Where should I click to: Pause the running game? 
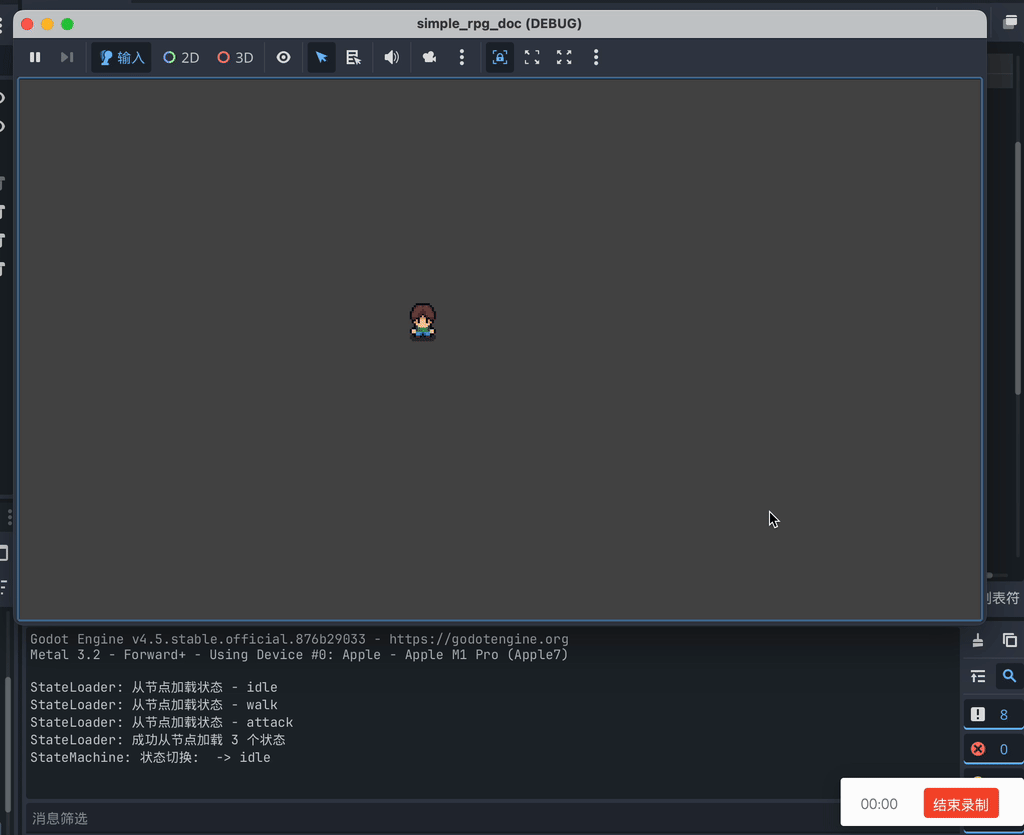pyautogui.click(x=35, y=57)
